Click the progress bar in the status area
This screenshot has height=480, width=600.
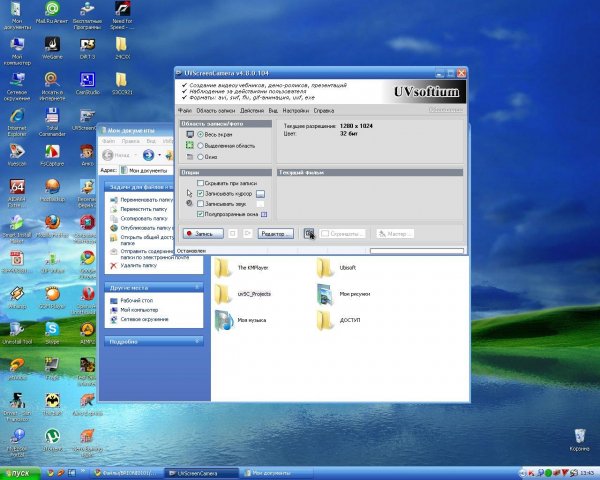pyautogui.click(x=417, y=251)
